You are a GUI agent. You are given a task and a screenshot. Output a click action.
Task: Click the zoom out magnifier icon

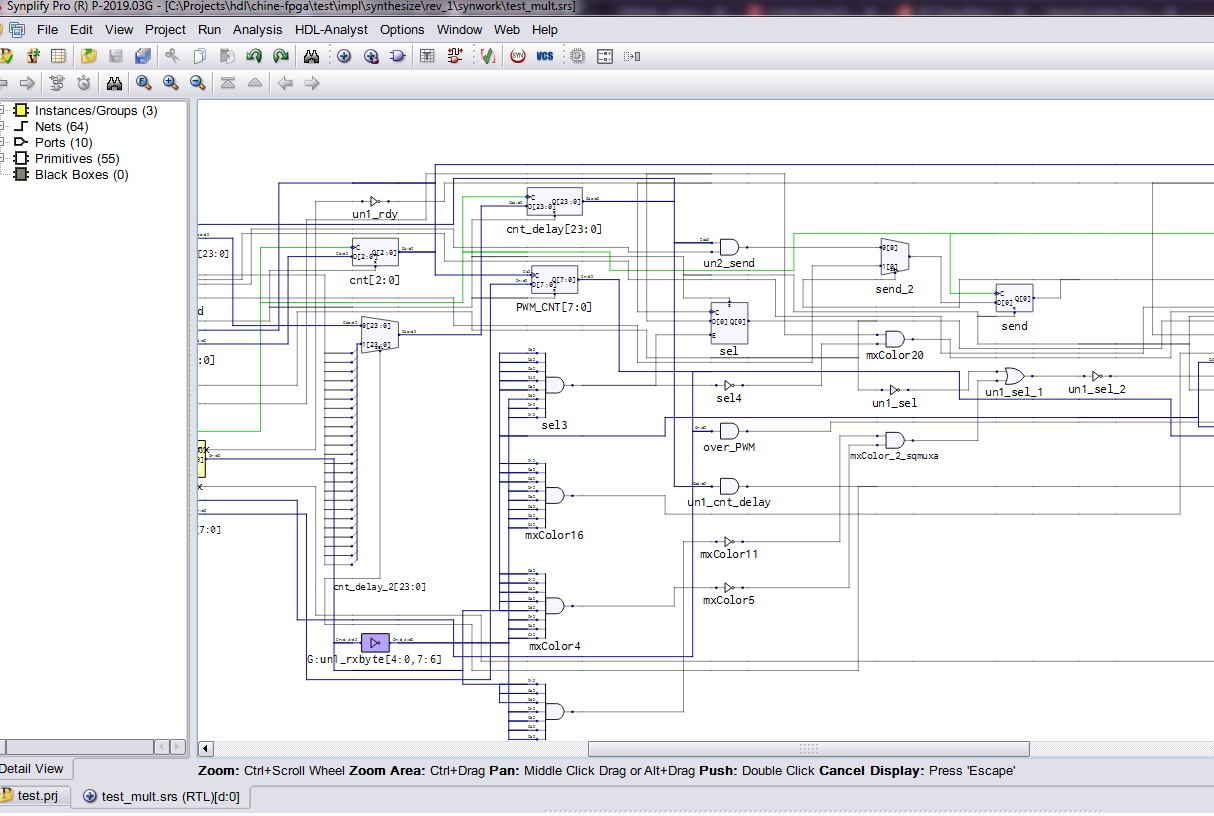click(198, 83)
